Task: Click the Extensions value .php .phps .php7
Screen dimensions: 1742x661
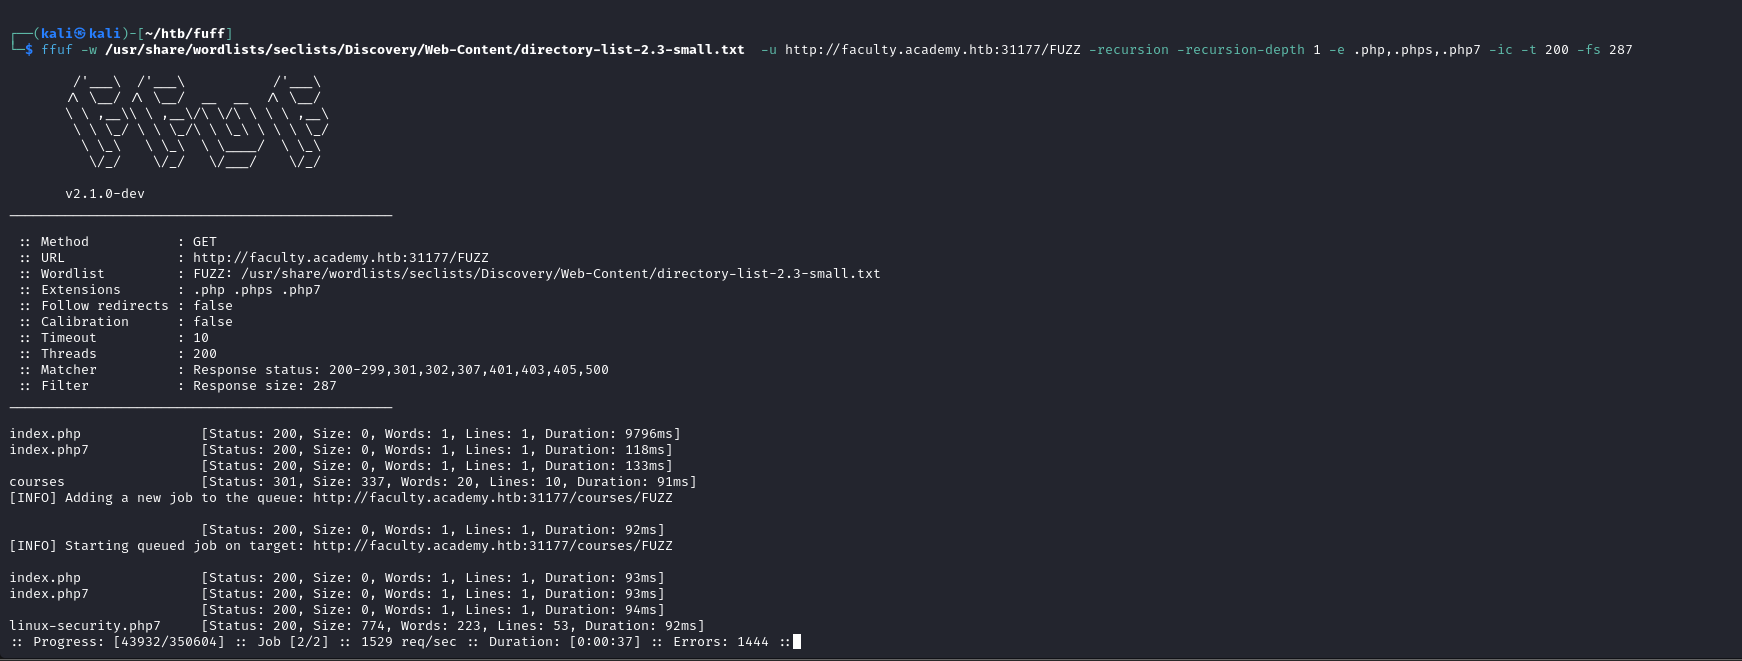Action: click(x=257, y=290)
